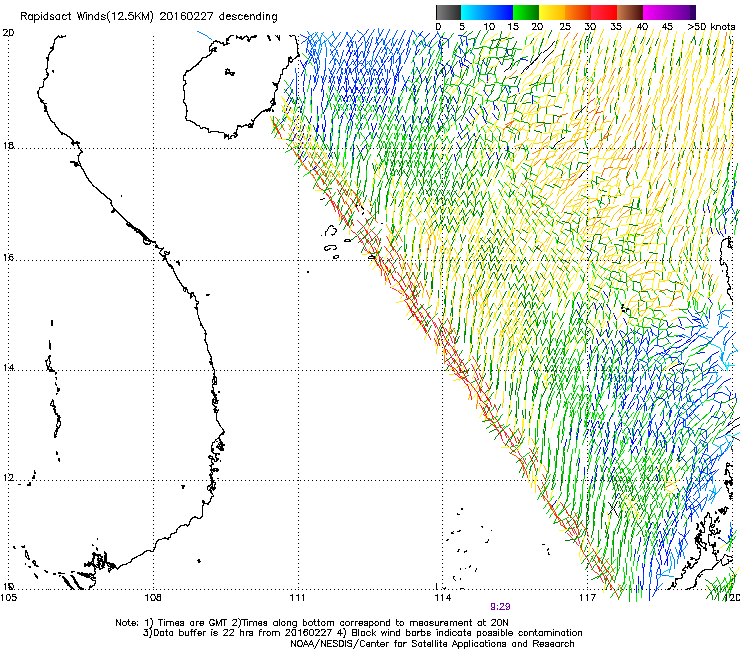The image size is (740, 650).
Task: Click the '>50 knots' legend label
Action: pyautogui.click(x=711, y=26)
